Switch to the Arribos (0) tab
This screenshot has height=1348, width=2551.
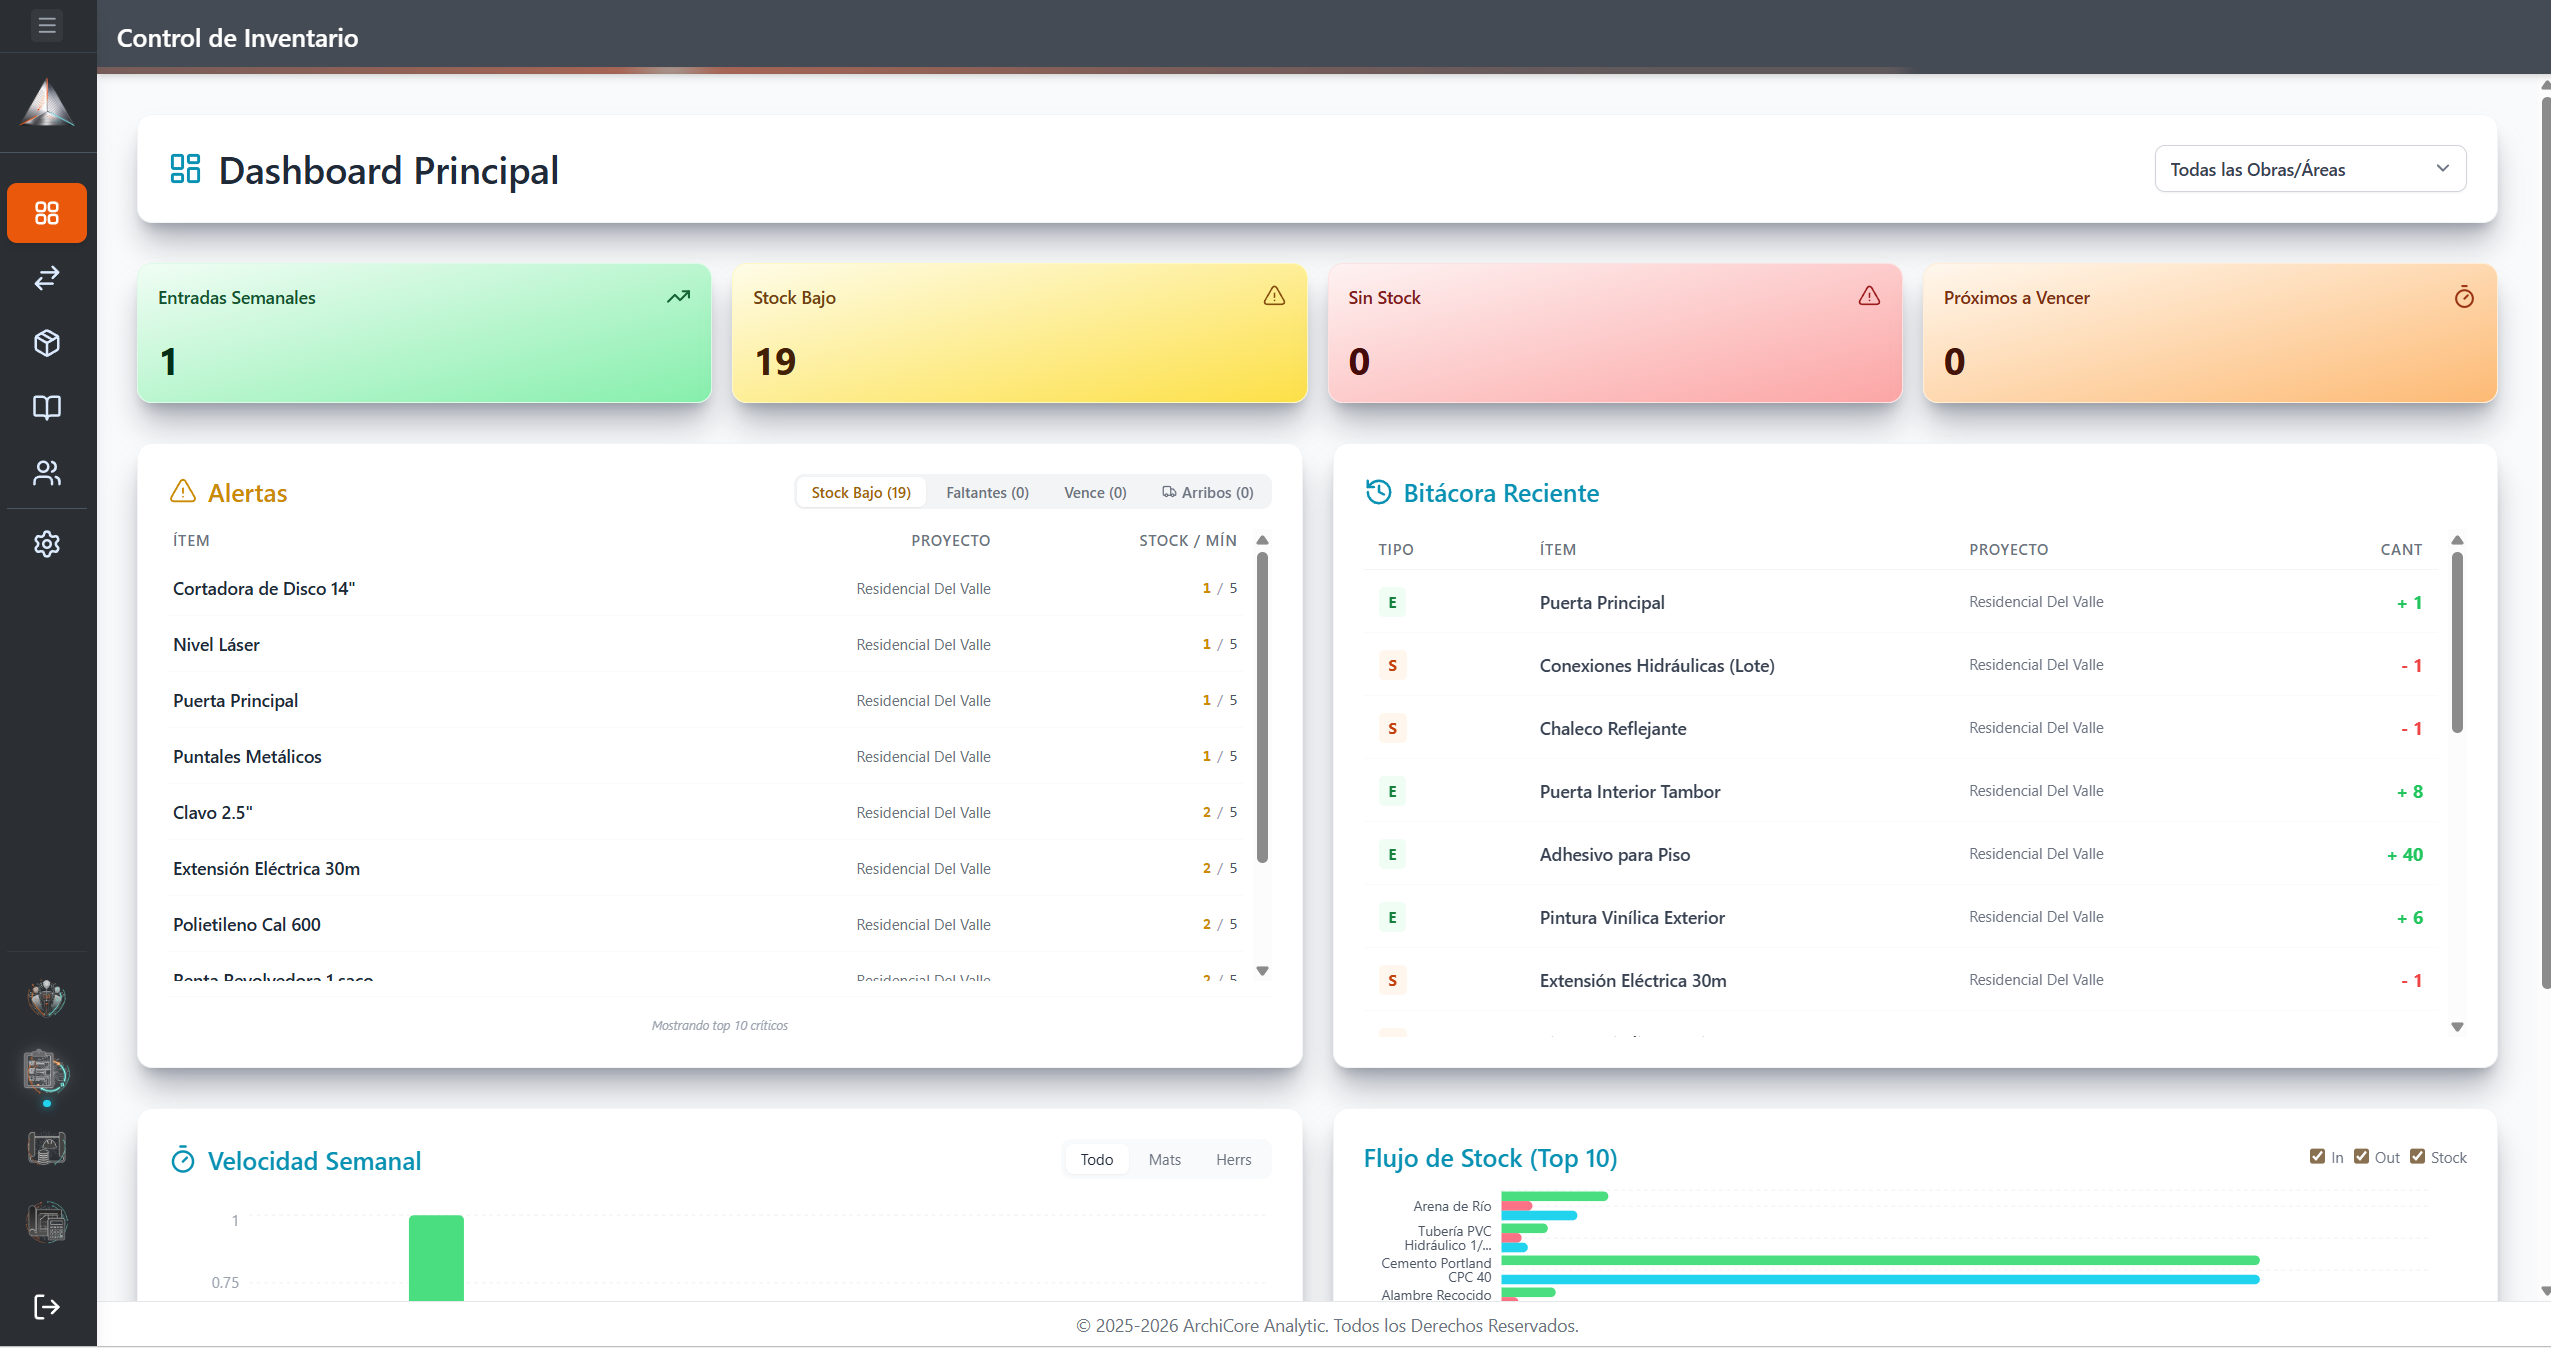[x=1207, y=492]
